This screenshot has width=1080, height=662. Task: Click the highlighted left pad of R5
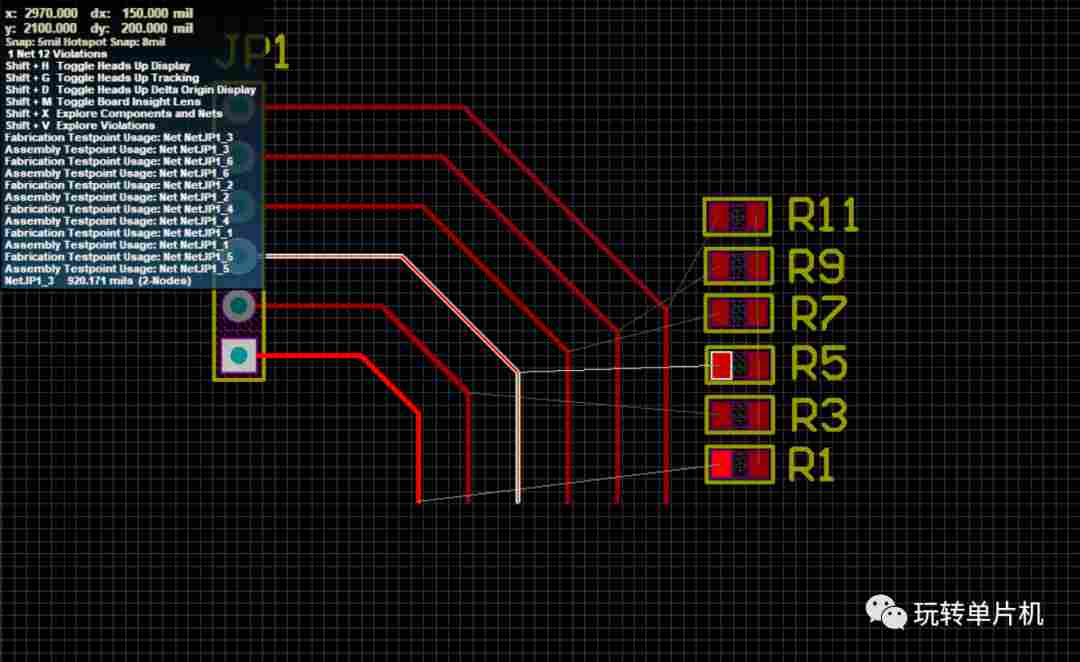(x=721, y=365)
